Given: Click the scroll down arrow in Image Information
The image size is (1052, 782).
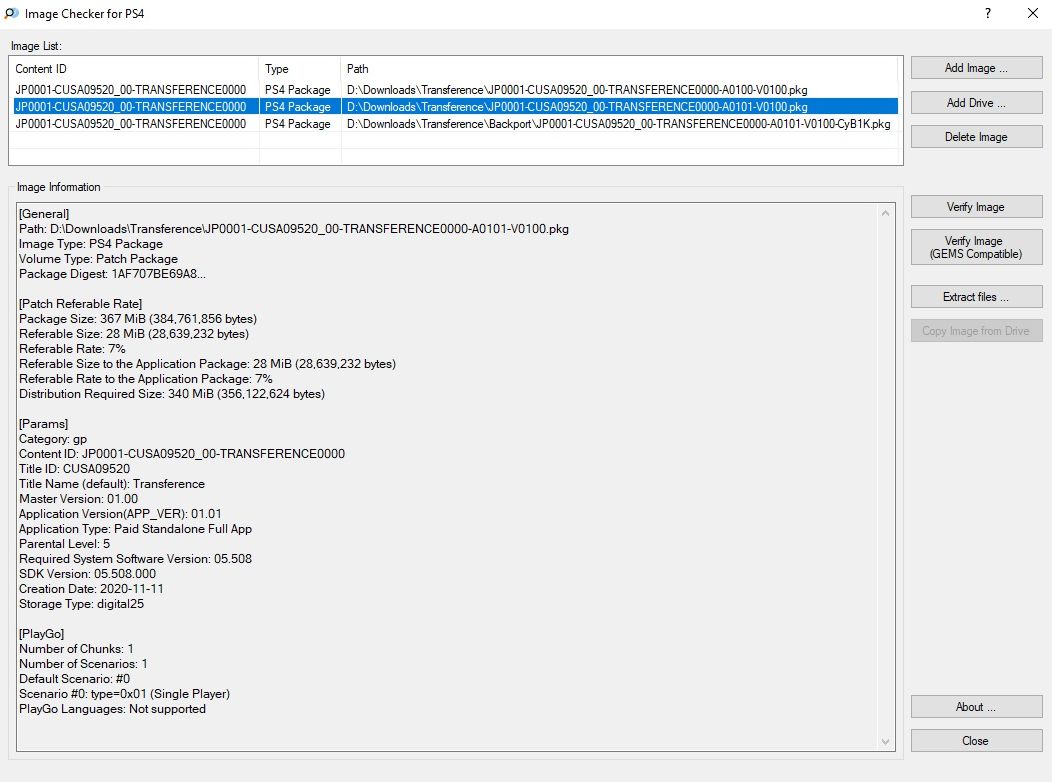Looking at the screenshot, I should (885, 741).
